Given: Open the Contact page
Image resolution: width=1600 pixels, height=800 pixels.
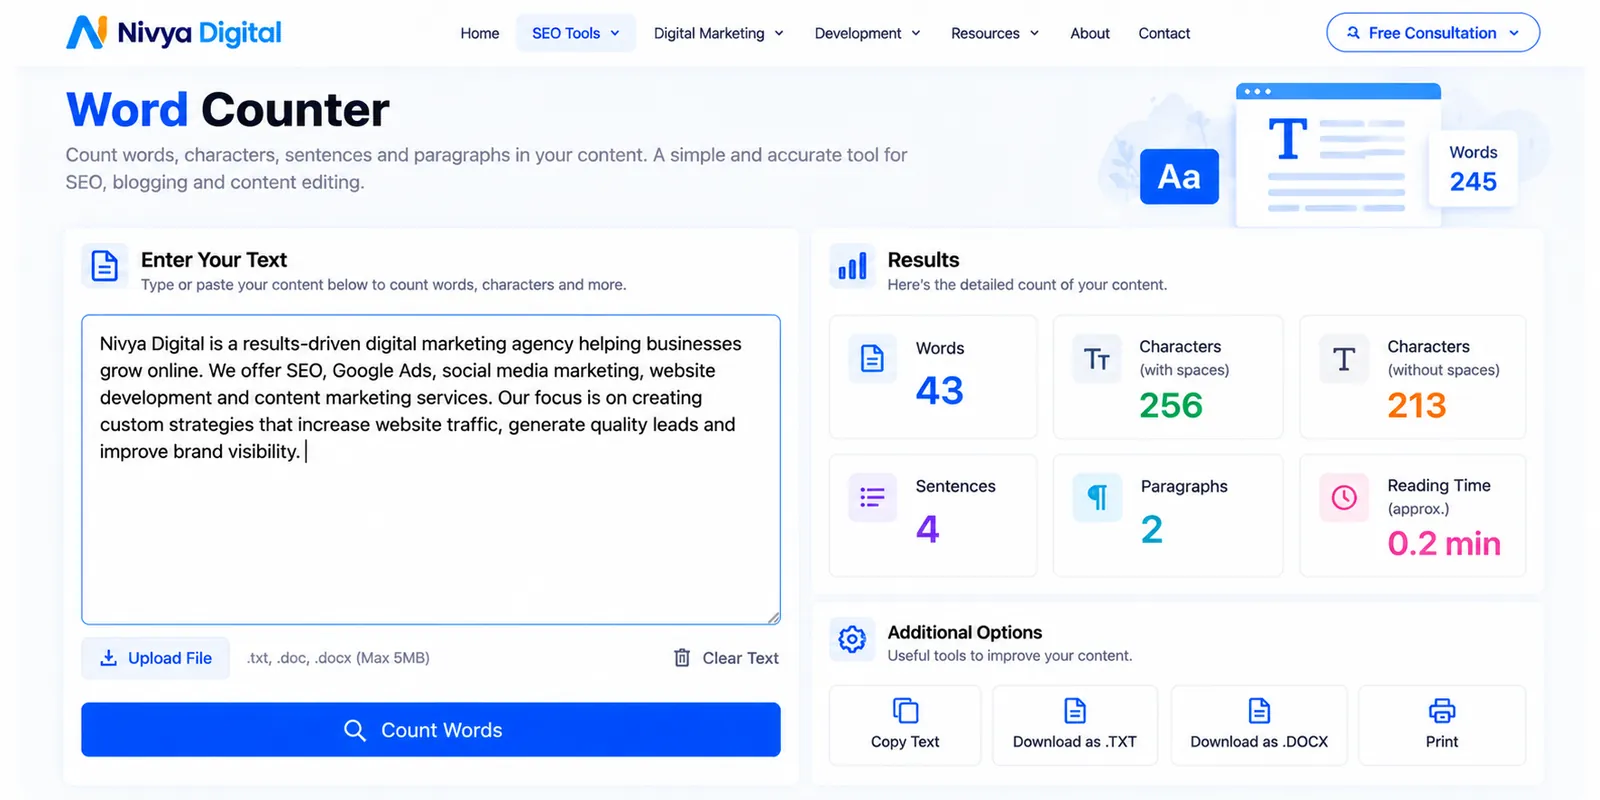Looking at the screenshot, I should tap(1164, 33).
